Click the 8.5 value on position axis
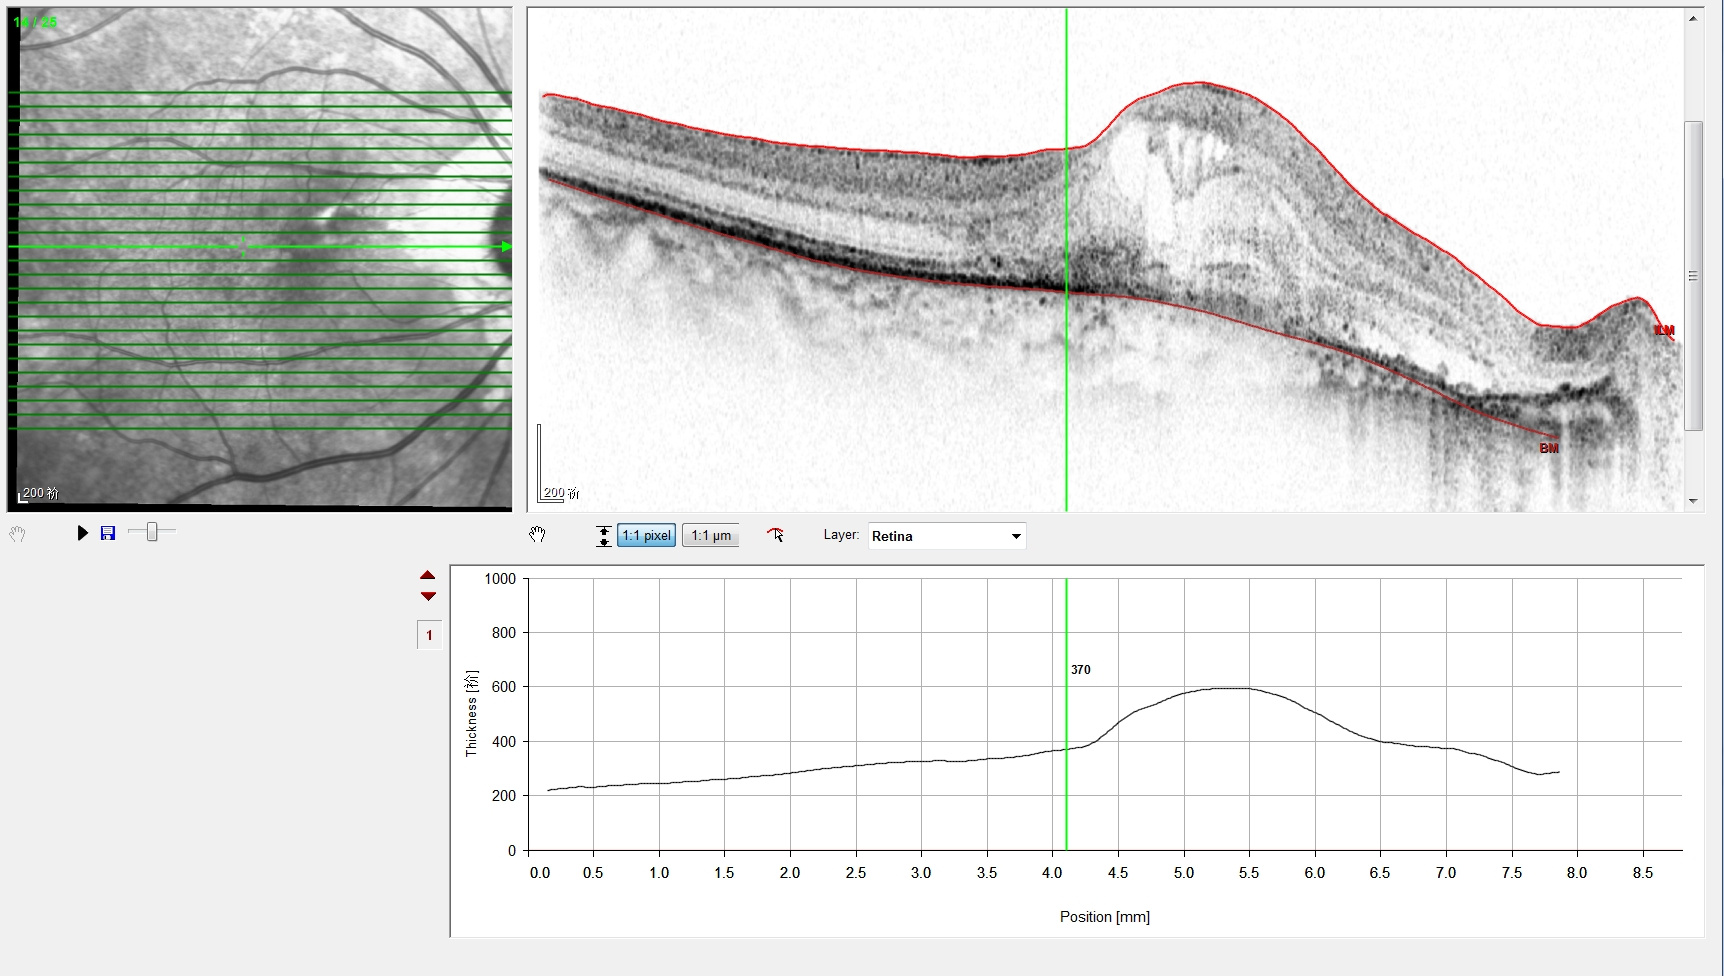 (x=1643, y=873)
